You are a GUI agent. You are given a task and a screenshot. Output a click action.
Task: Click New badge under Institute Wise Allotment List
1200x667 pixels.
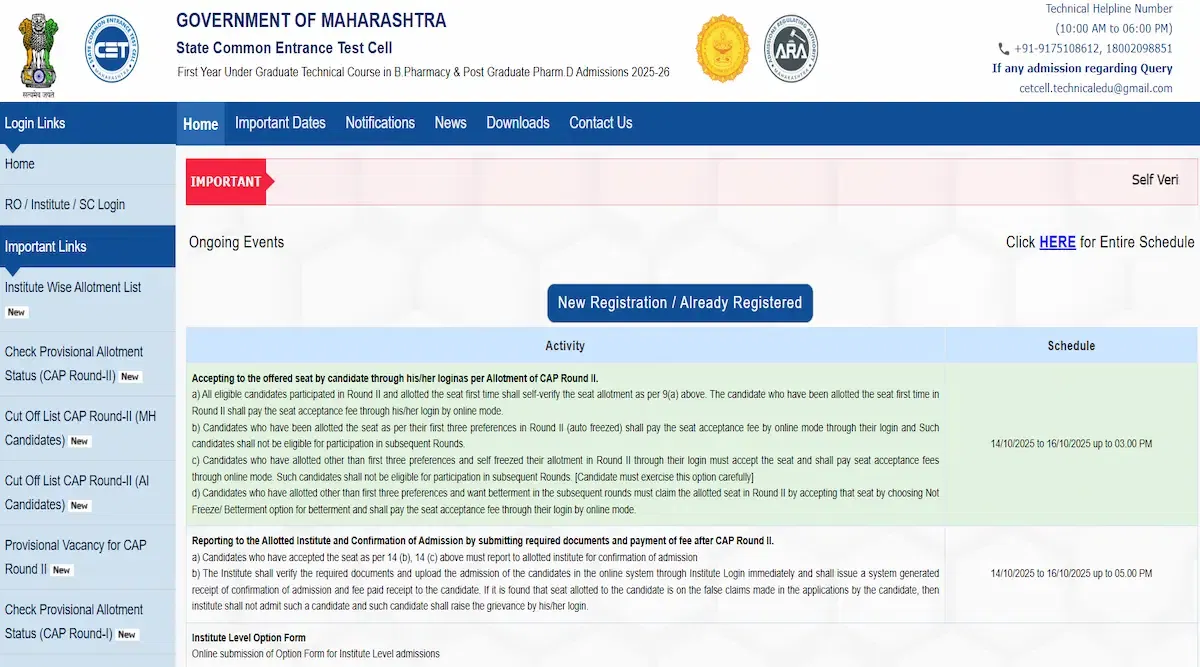16,312
